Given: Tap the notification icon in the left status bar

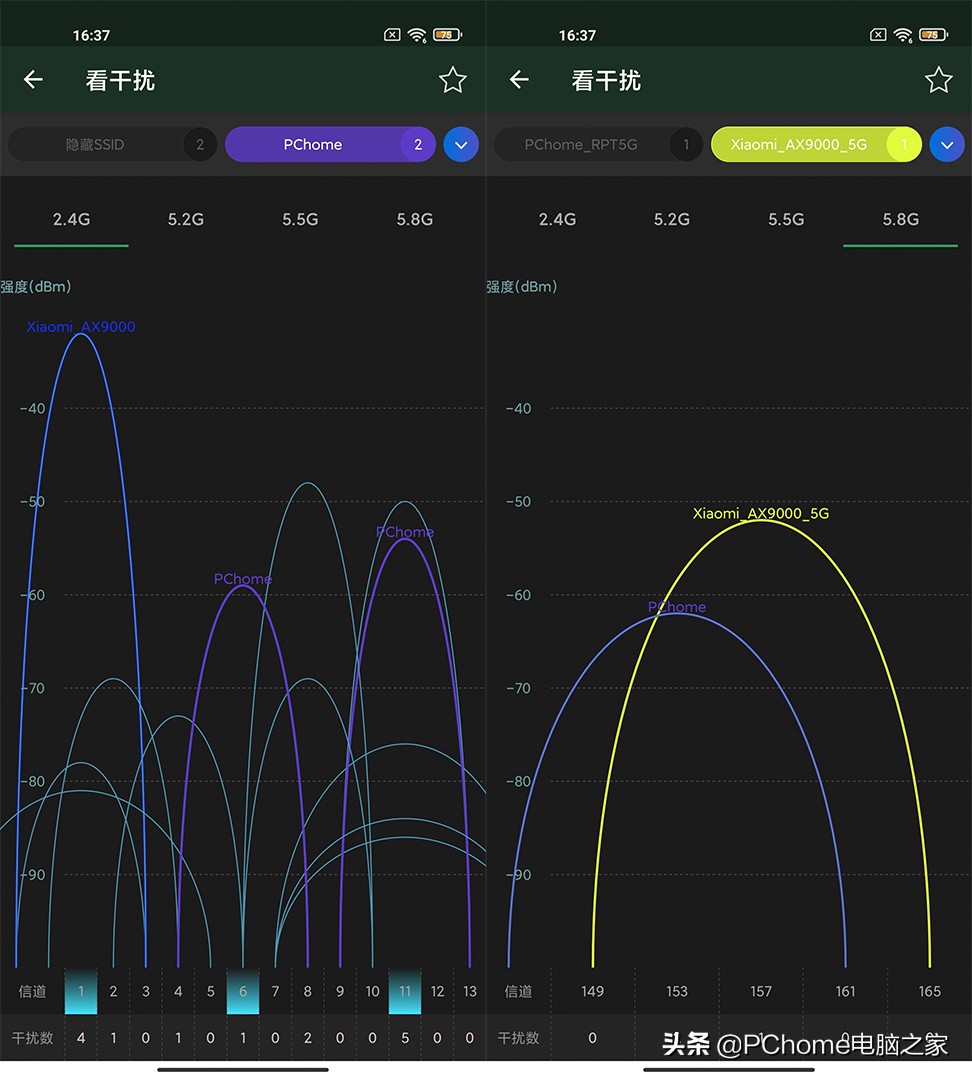Looking at the screenshot, I should click(x=391, y=34).
